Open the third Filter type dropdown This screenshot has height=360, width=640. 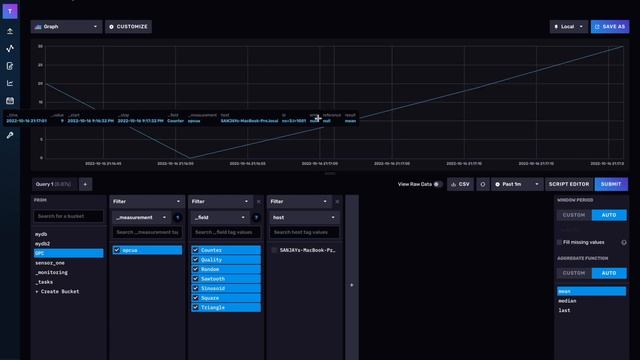[x=299, y=202]
